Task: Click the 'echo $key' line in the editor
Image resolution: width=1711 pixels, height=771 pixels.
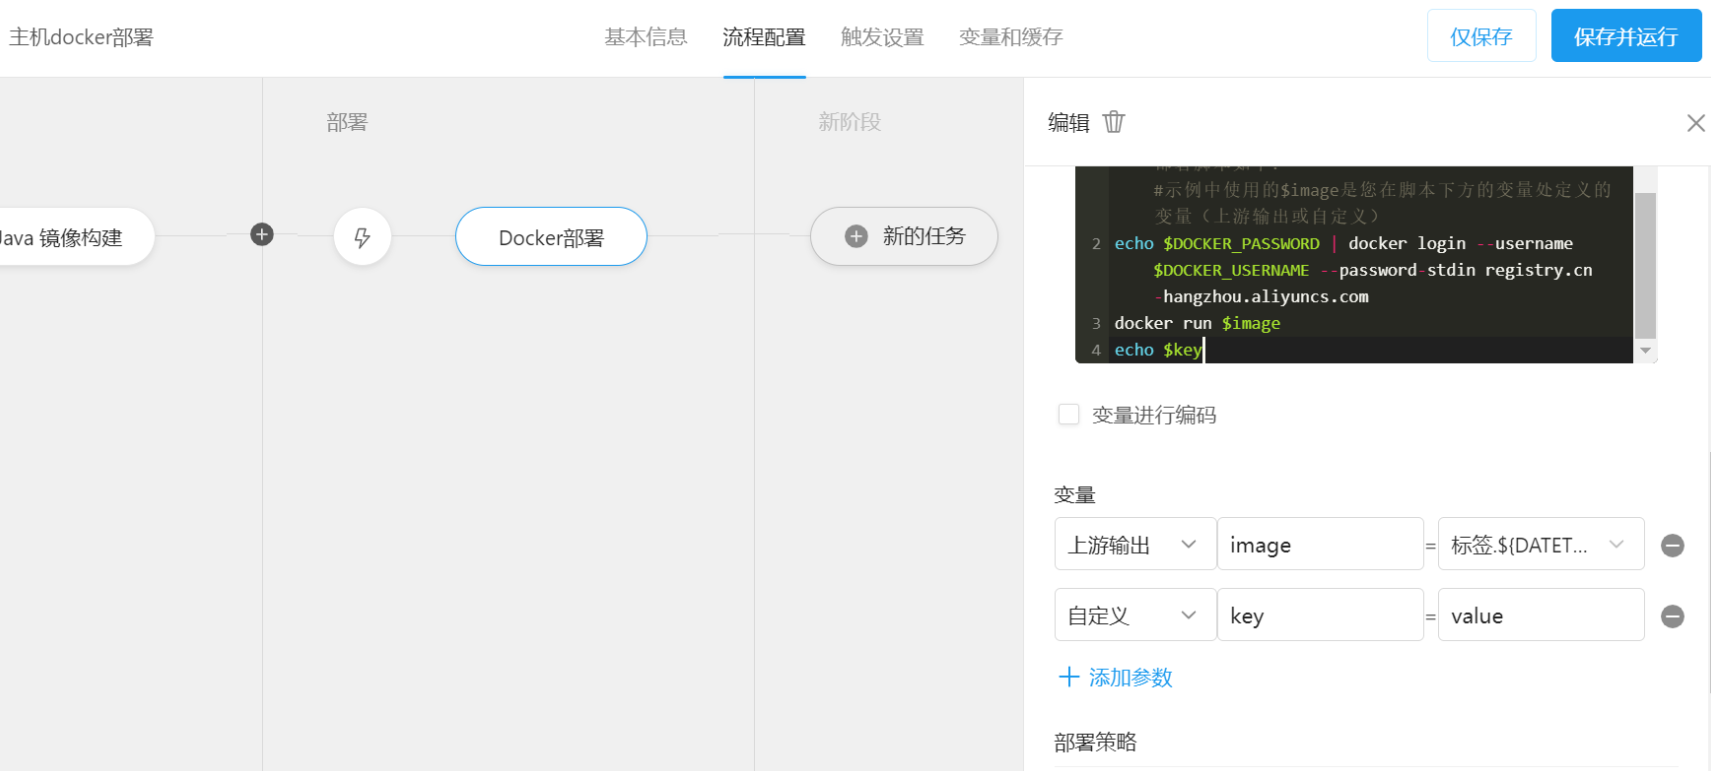Action: tap(1158, 350)
